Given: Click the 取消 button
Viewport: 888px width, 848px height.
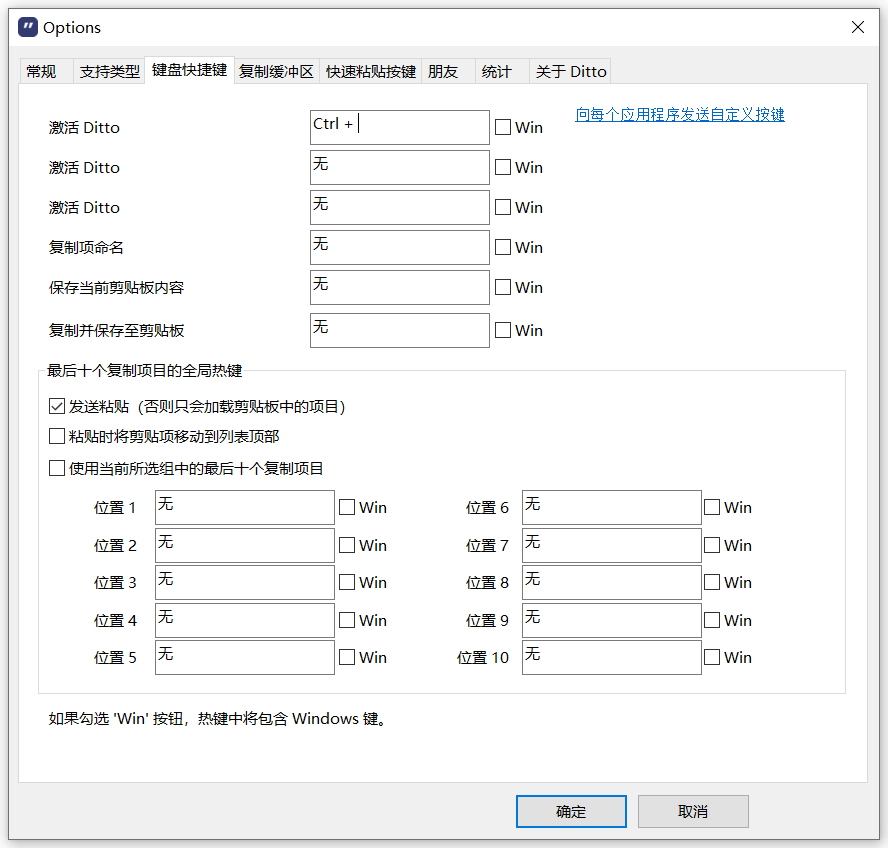Looking at the screenshot, I should (x=693, y=811).
